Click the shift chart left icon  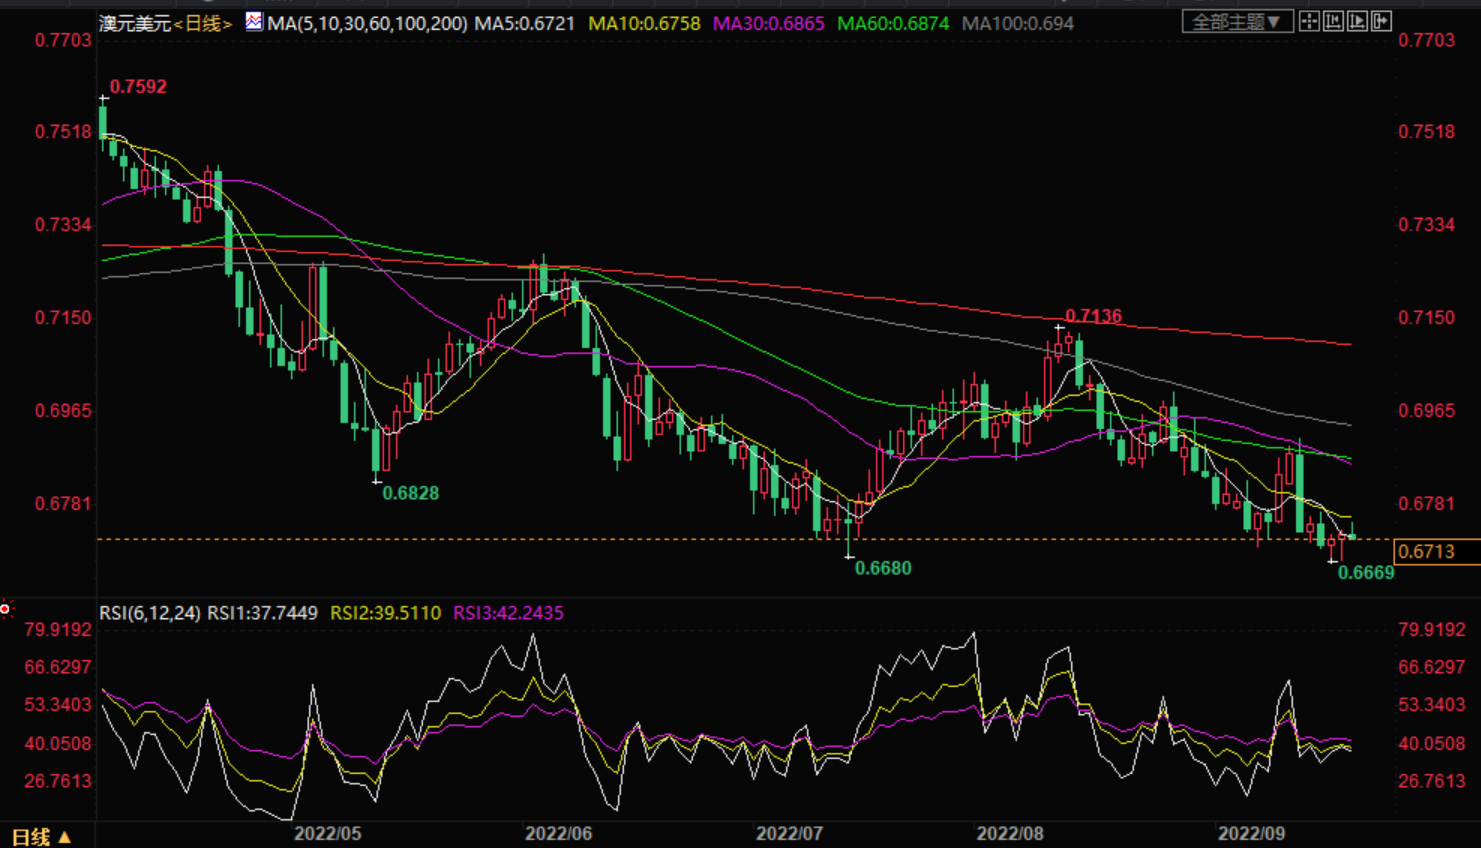(x=1333, y=21)
